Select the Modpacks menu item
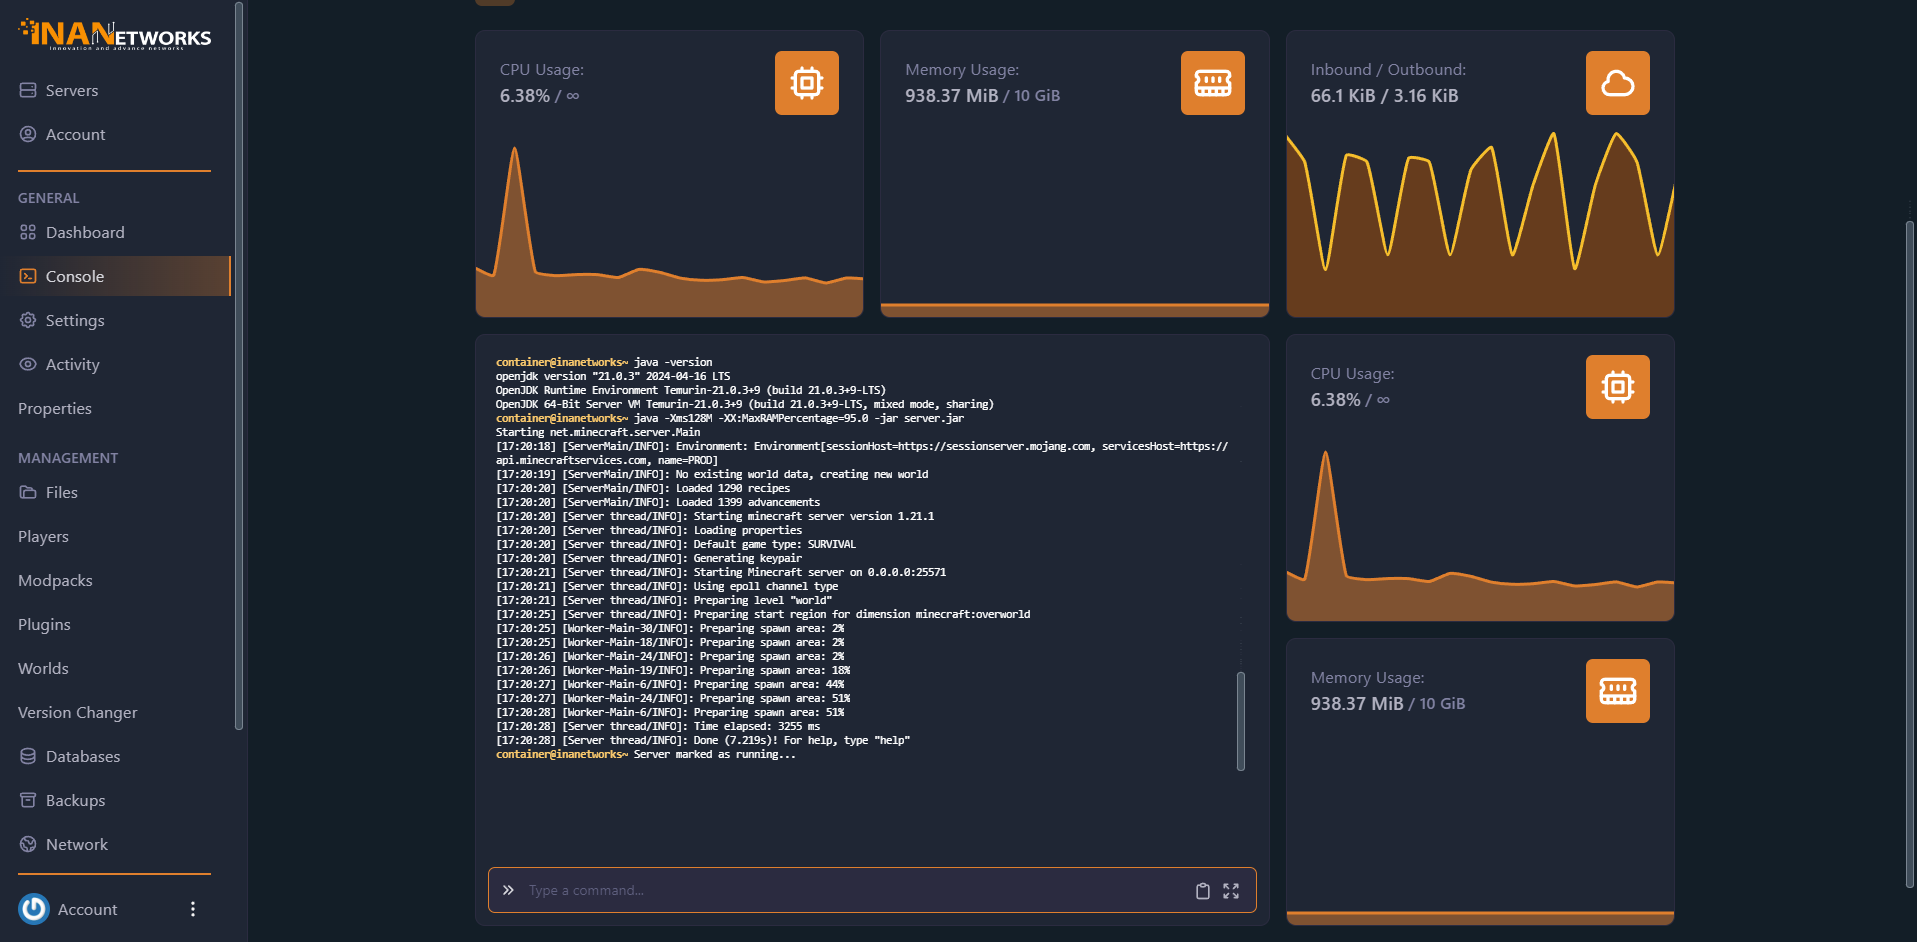Viewport: 1917px width, 942px height. [55, 580]
